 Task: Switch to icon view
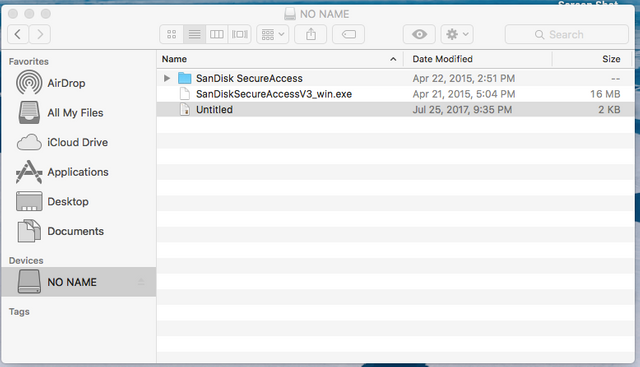point(172,34)
